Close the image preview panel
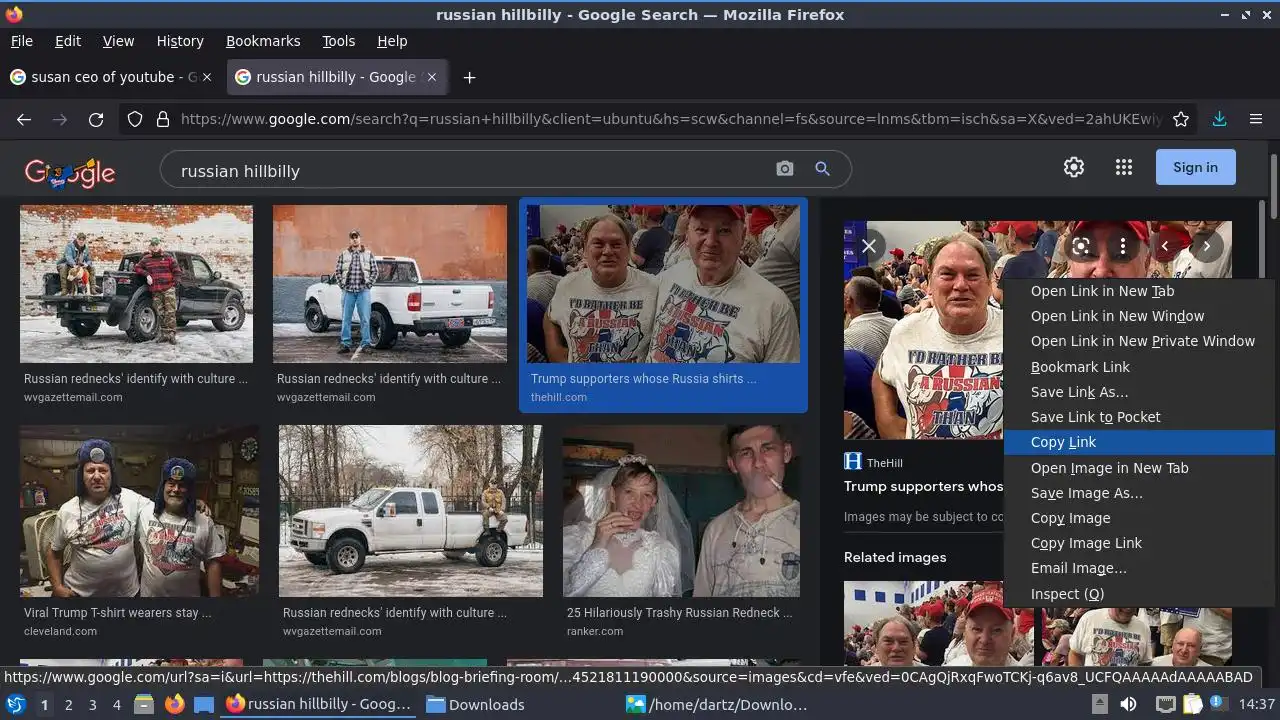The width and height of the screenshot is (1280, 720). [x=869, y=245]
